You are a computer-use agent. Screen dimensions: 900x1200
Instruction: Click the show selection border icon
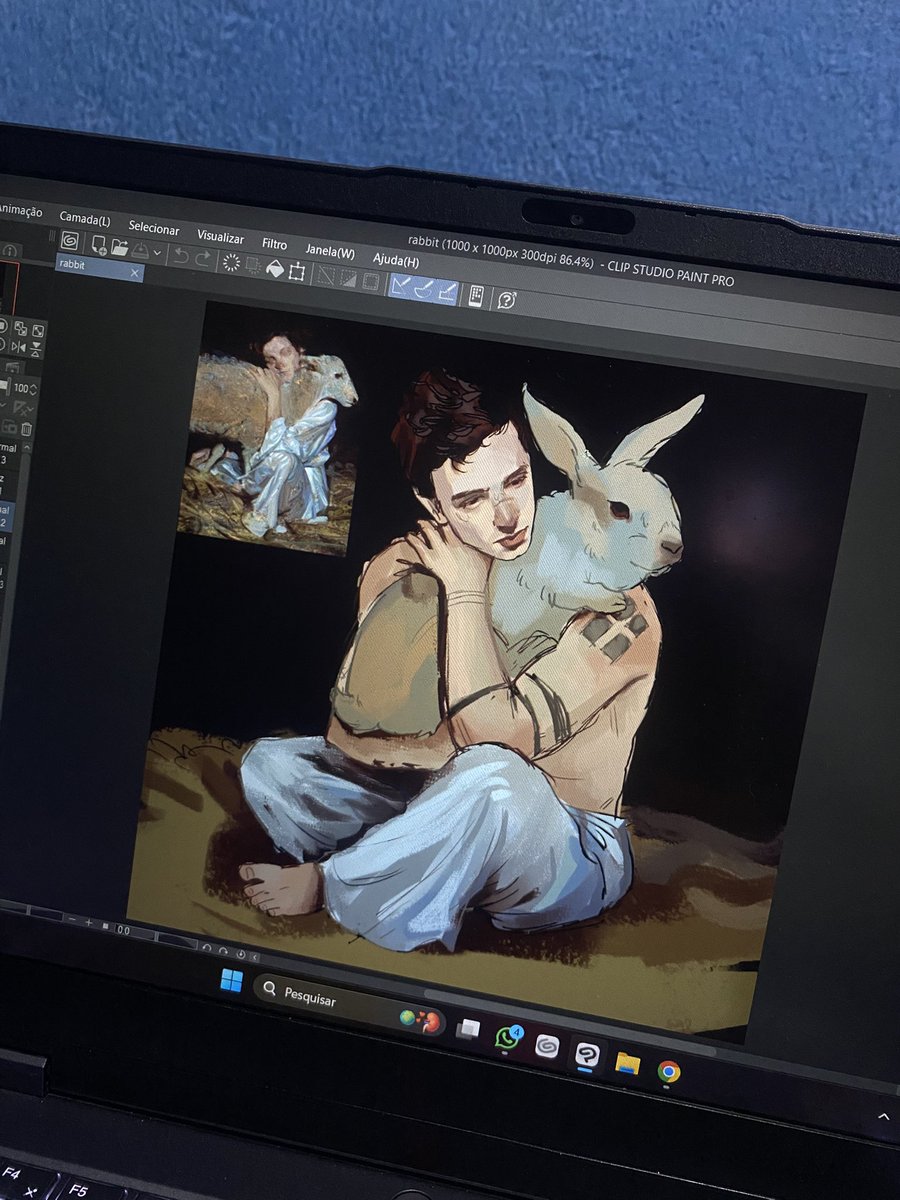pyautogui.click(x=372, y=281)
